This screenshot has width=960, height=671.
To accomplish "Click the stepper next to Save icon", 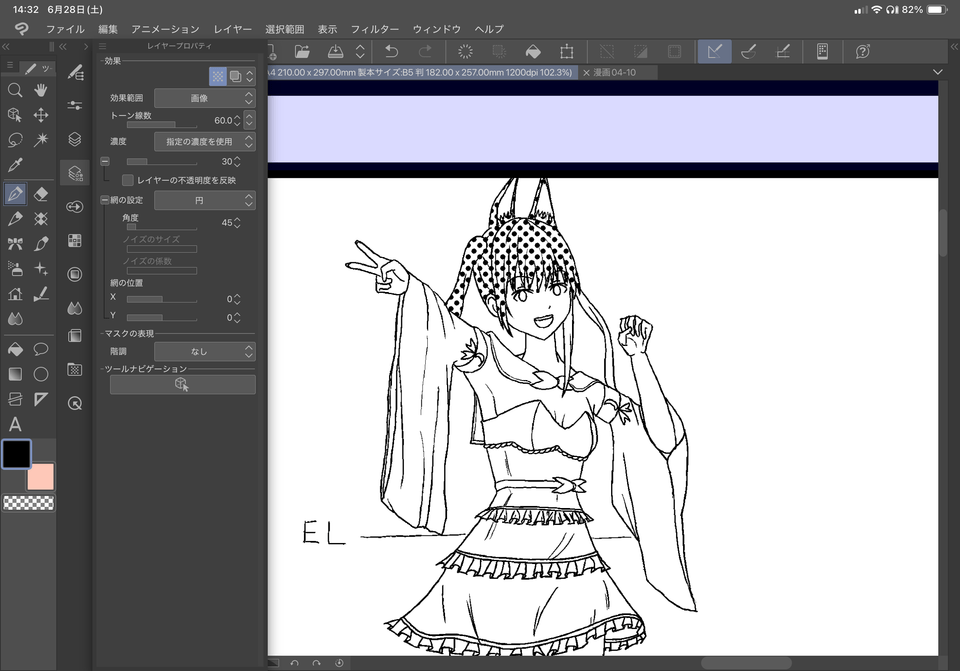I will click(361, 52).
